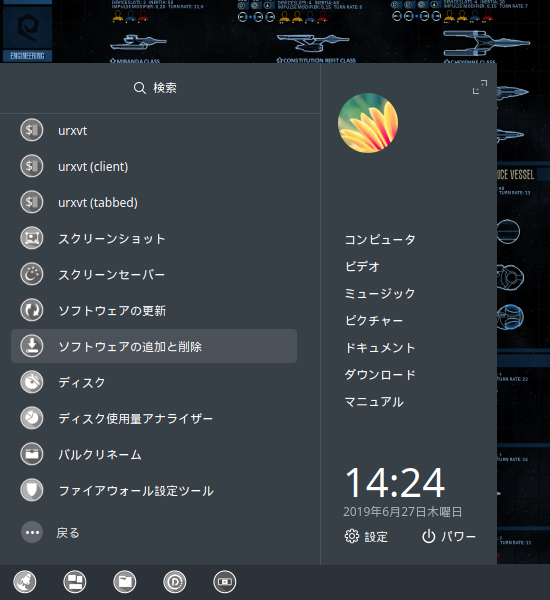550x600 pixels.
Task: Open ディスク使用量アナライザー entry
Action: pos(154,418)
